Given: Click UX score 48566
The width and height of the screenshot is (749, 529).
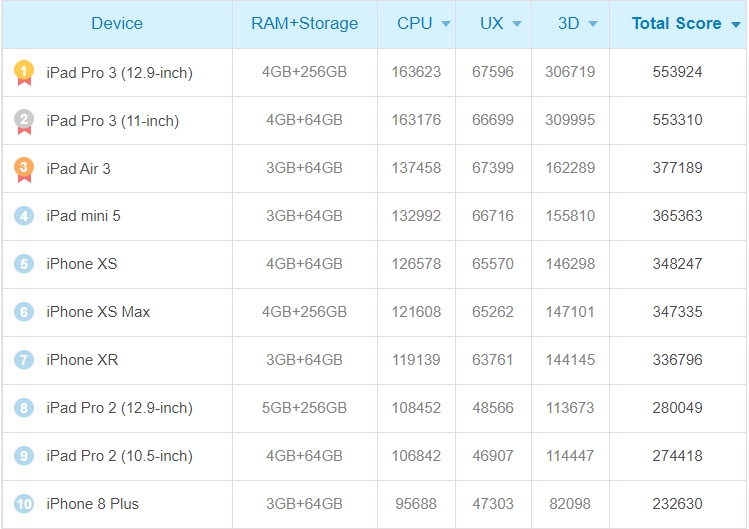Looking at the screenshot, I should [x=493, y=408].
